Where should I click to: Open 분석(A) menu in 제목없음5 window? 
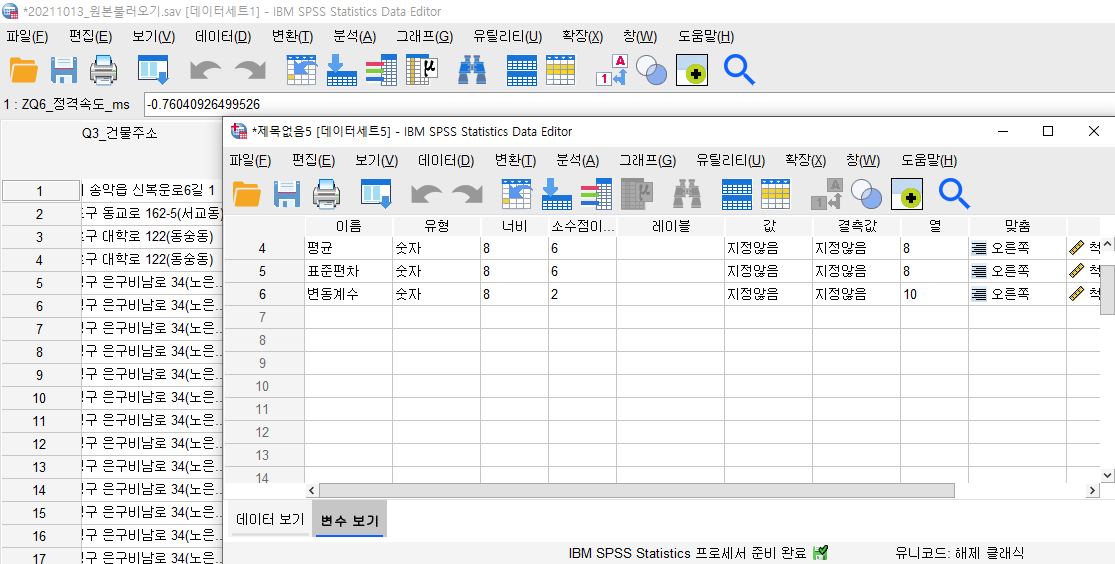click(x=577, y=160)
